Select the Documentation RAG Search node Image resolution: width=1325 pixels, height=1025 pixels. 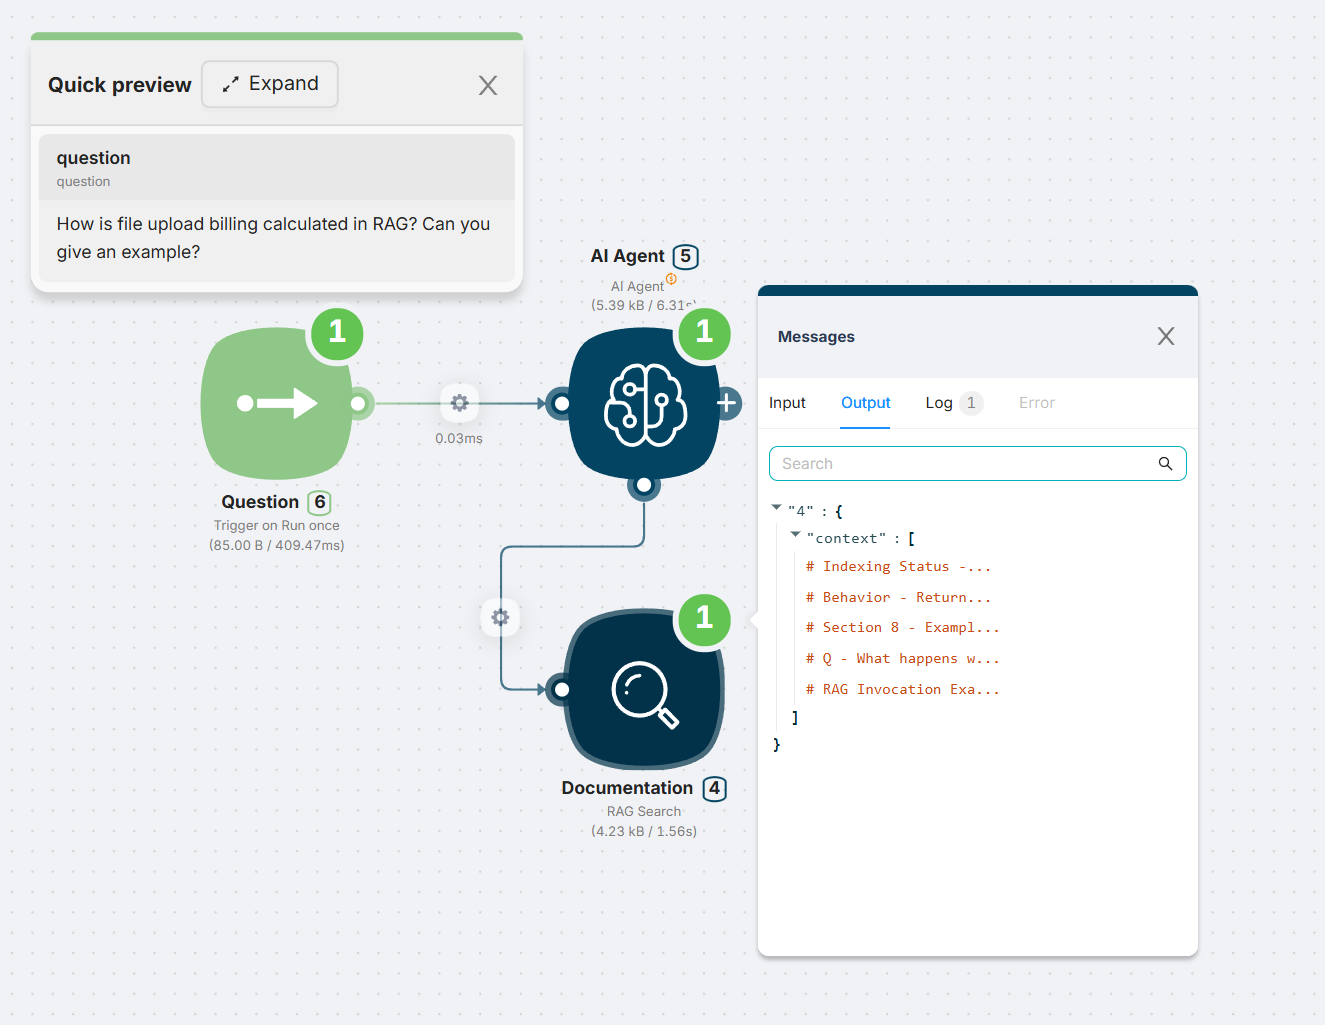[x=644, y=690]
